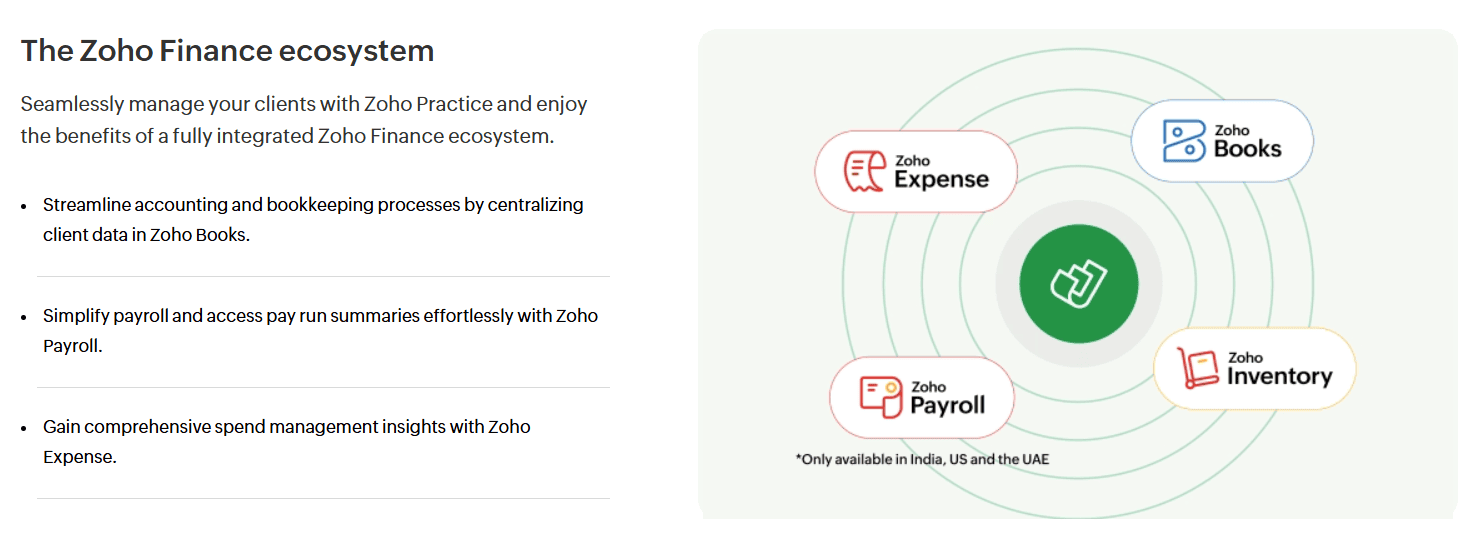The height and width of the screenshot is (533, 1472).
Task: Click the Zoho Payroll pay run bullet
Action: click(x=320, y=331)
